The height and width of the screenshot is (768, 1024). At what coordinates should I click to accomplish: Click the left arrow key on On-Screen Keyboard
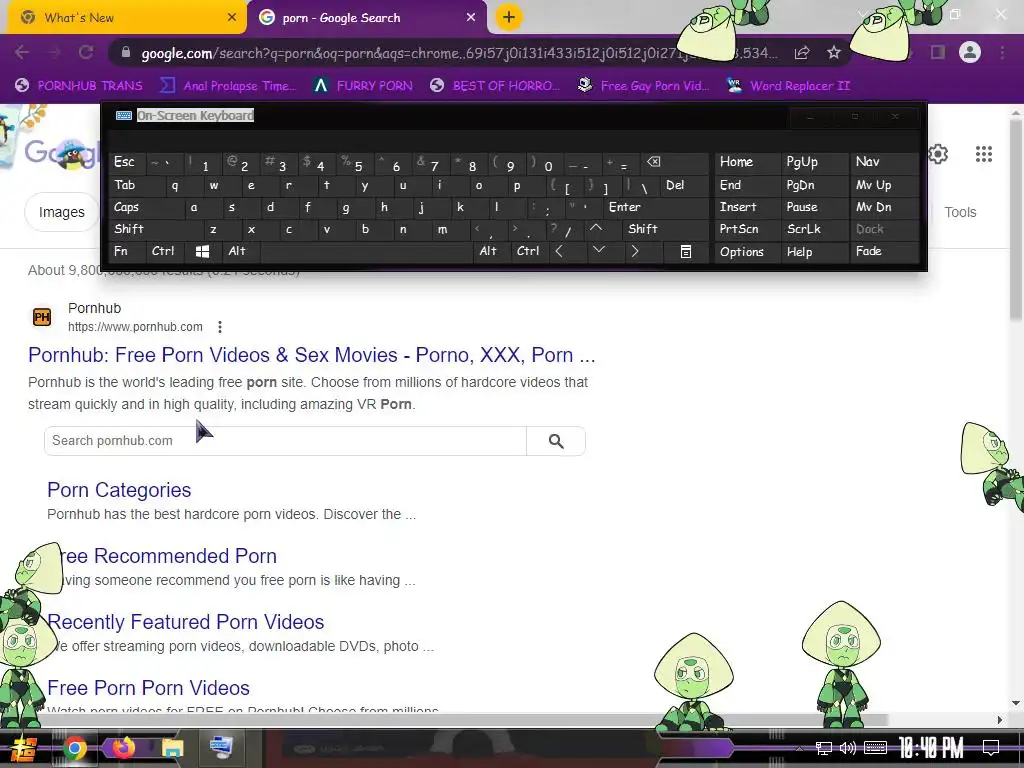(560, 251)
